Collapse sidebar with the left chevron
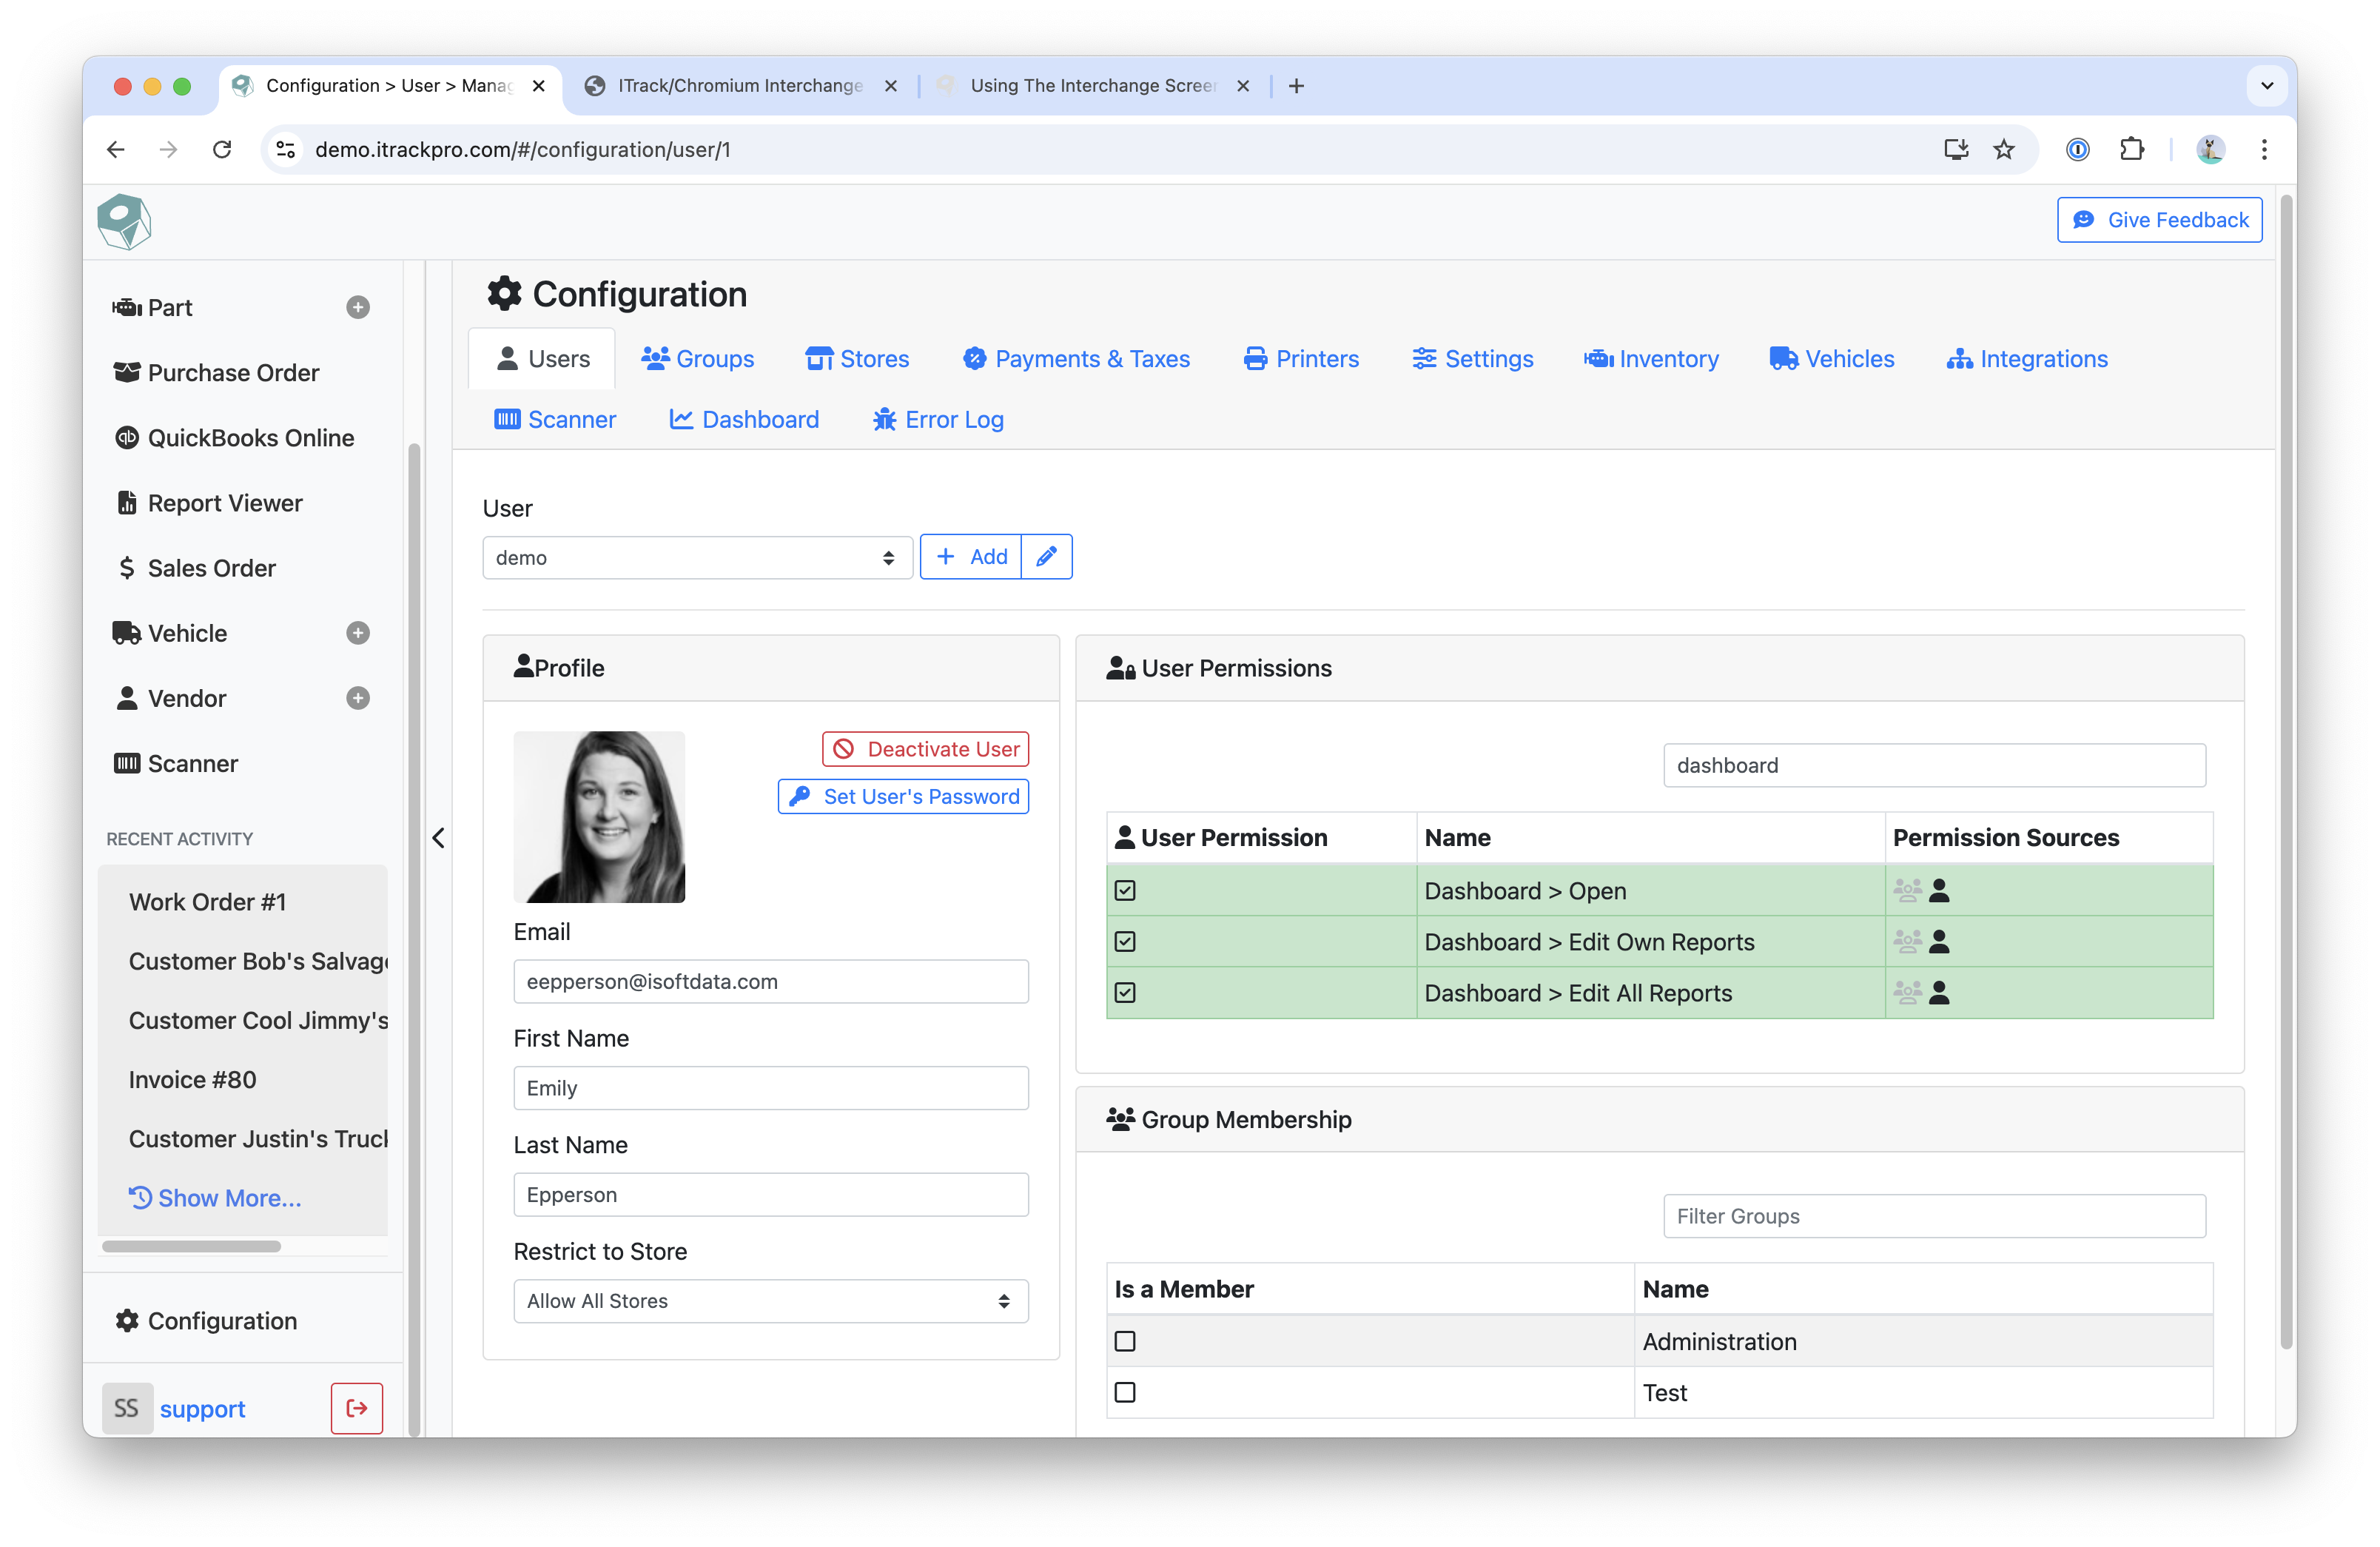The height and width of the screenshot is (1547, 2380). point(438,837)
